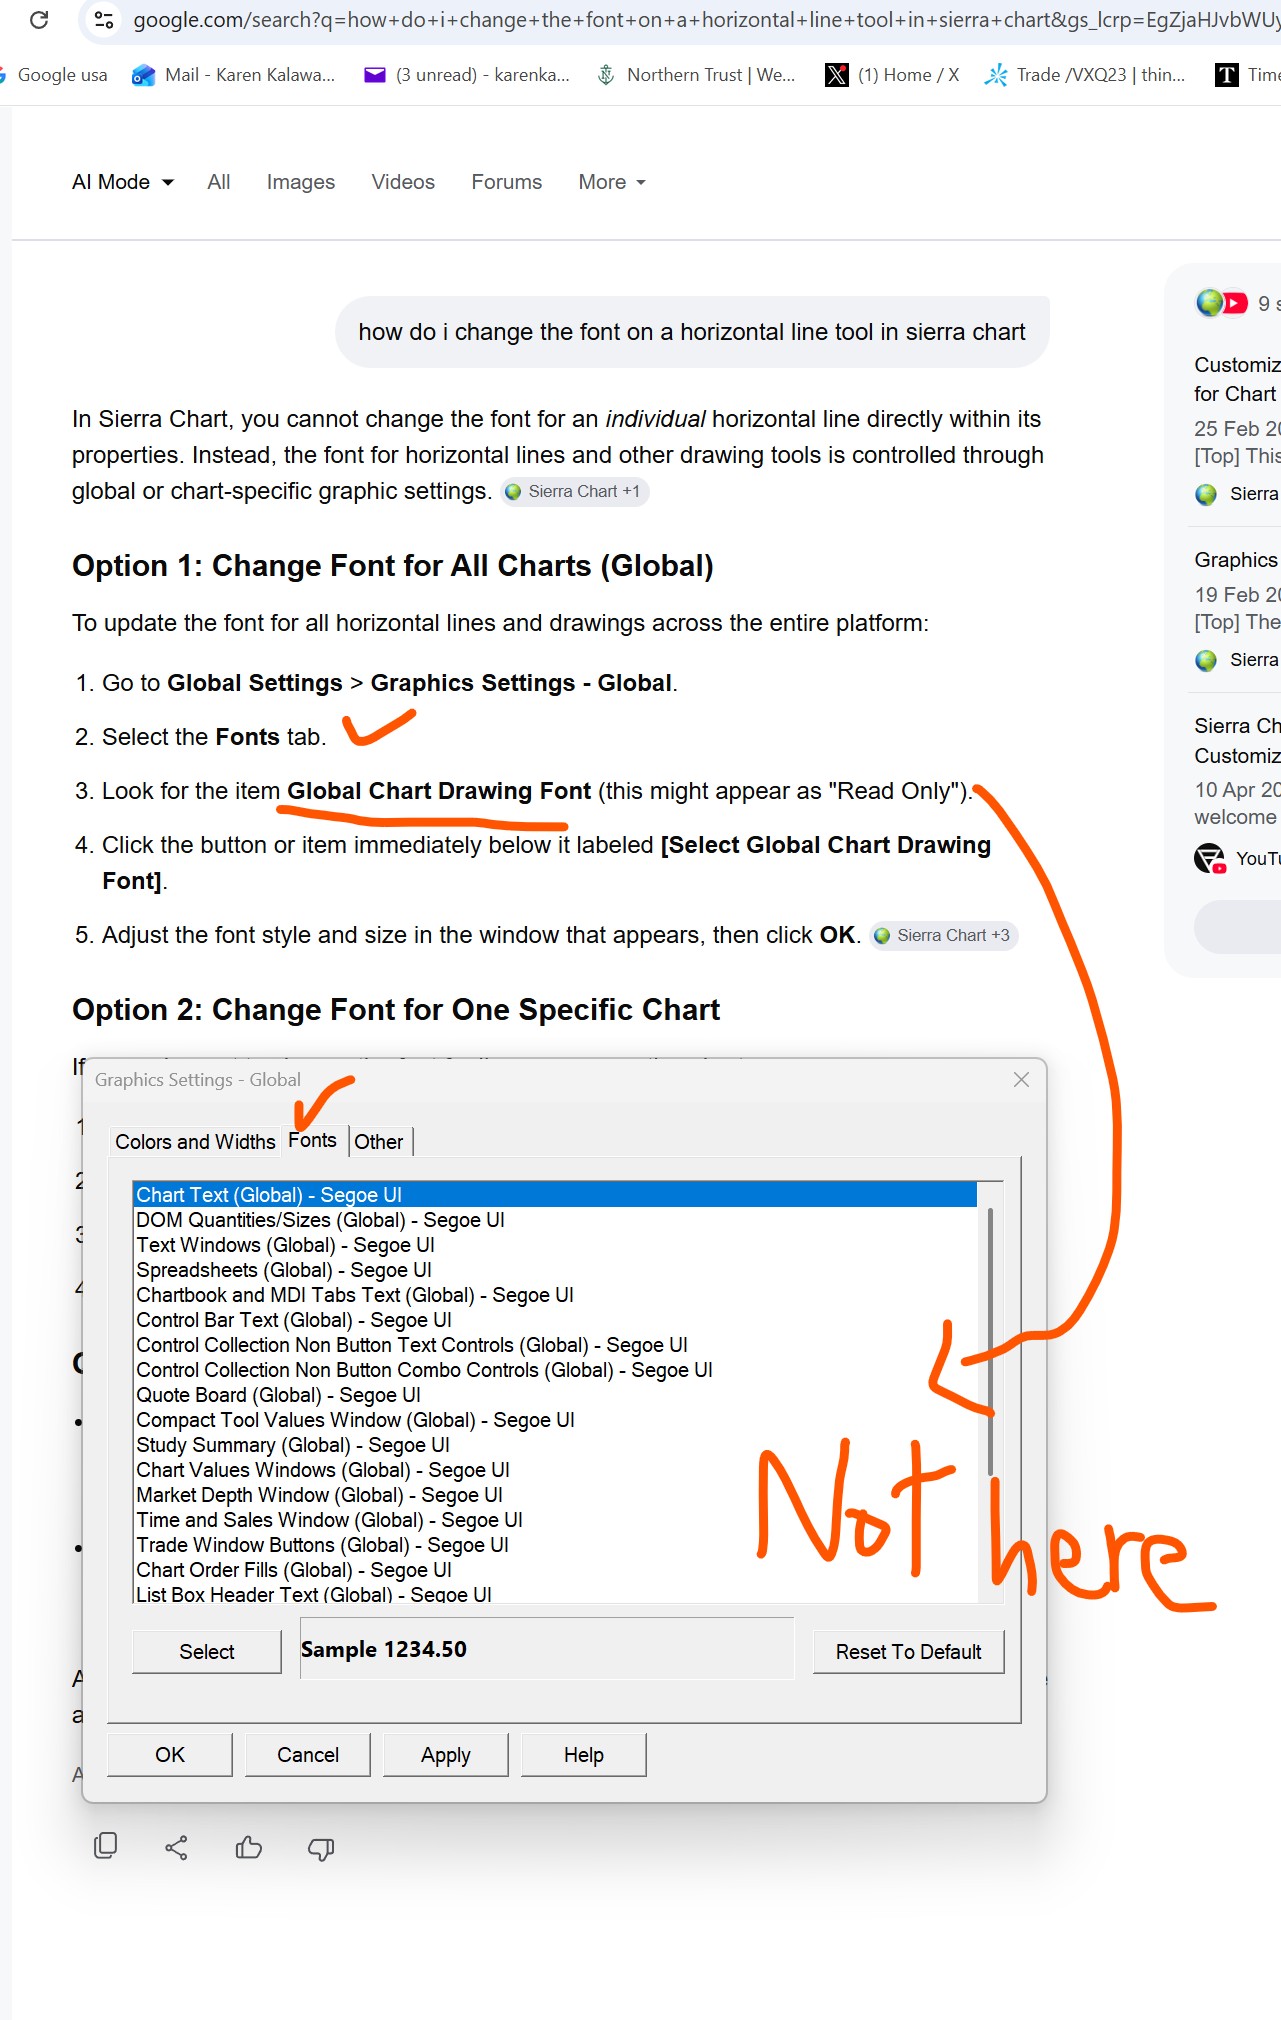This screenshot has height=2020, width=1281.
Task: Reload the page with the refresh icon
Action: [x=39, y=20]
